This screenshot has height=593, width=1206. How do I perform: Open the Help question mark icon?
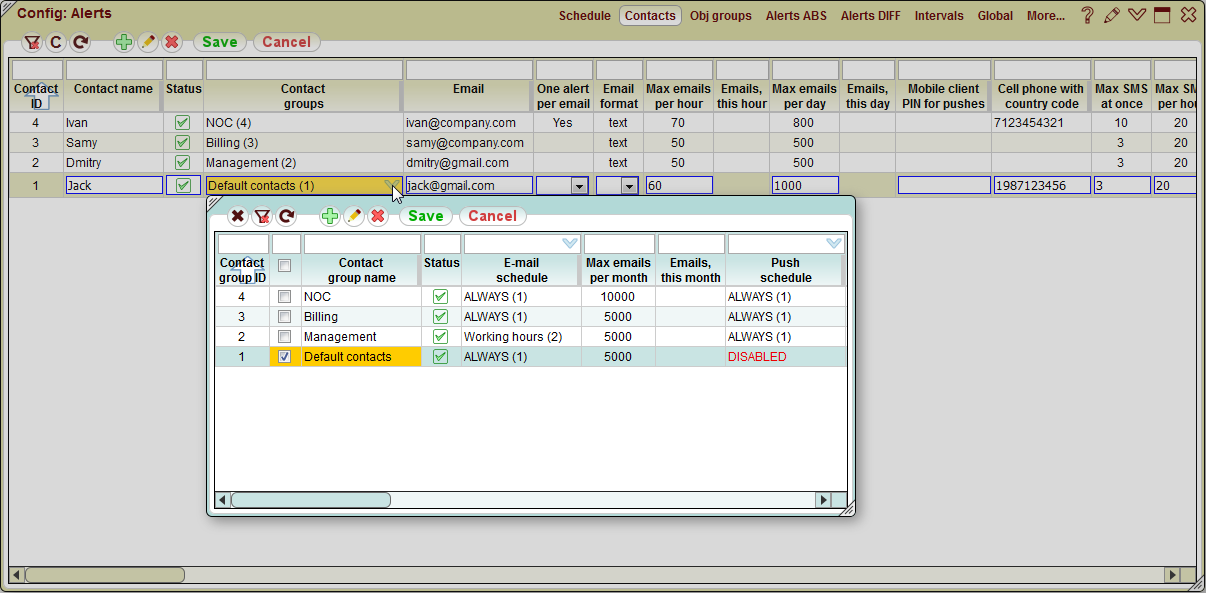[x=1087, y=15]
